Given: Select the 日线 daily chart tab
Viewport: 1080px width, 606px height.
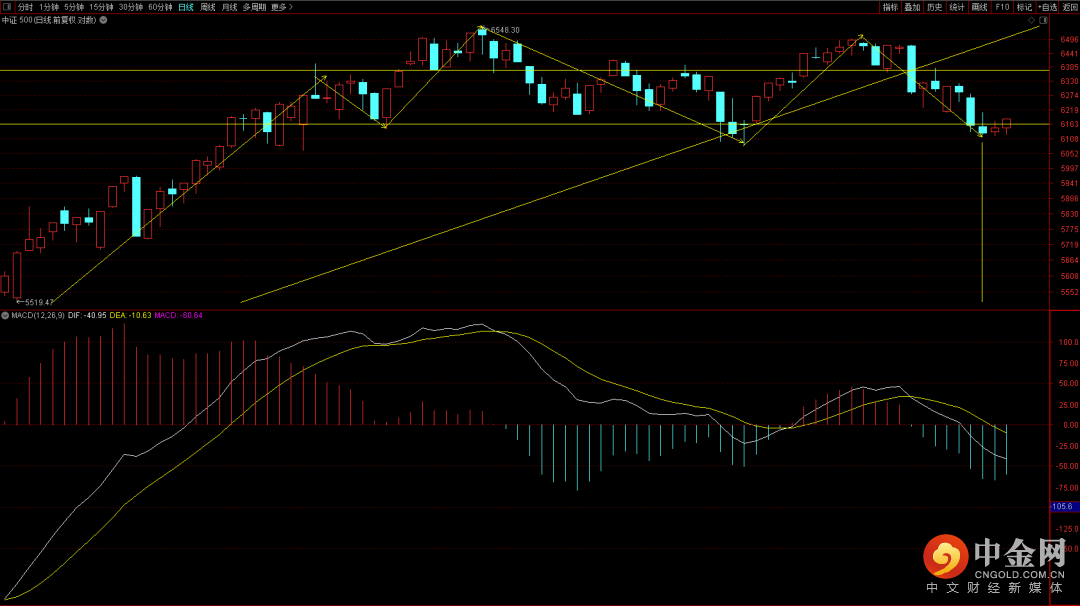Looking at the screenshot, I should pyautogui.click(x=186, y=7).
